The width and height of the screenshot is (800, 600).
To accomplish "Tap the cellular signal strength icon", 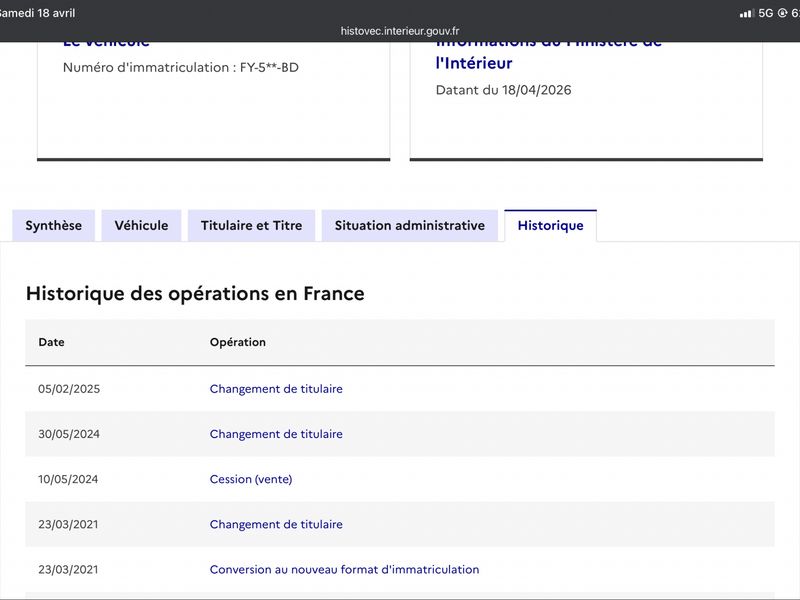I will tap(747, 13).
